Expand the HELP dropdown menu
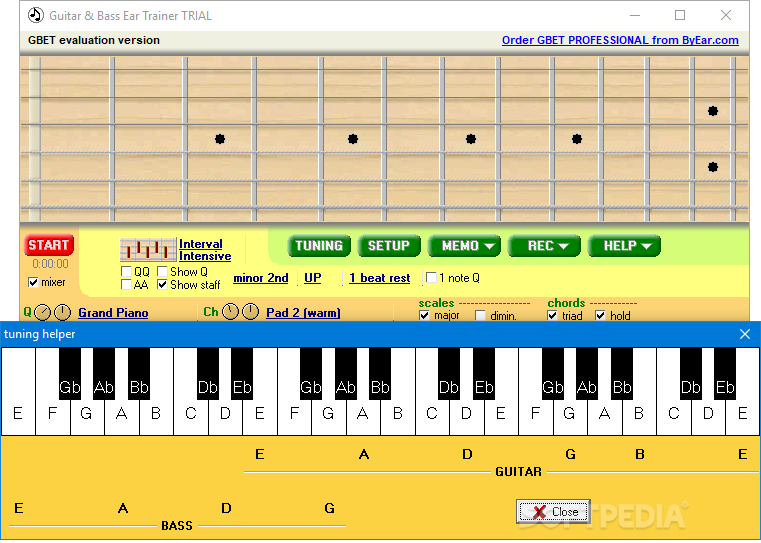The width and height of the screenshot is (761, 543). tap(624, 246)
